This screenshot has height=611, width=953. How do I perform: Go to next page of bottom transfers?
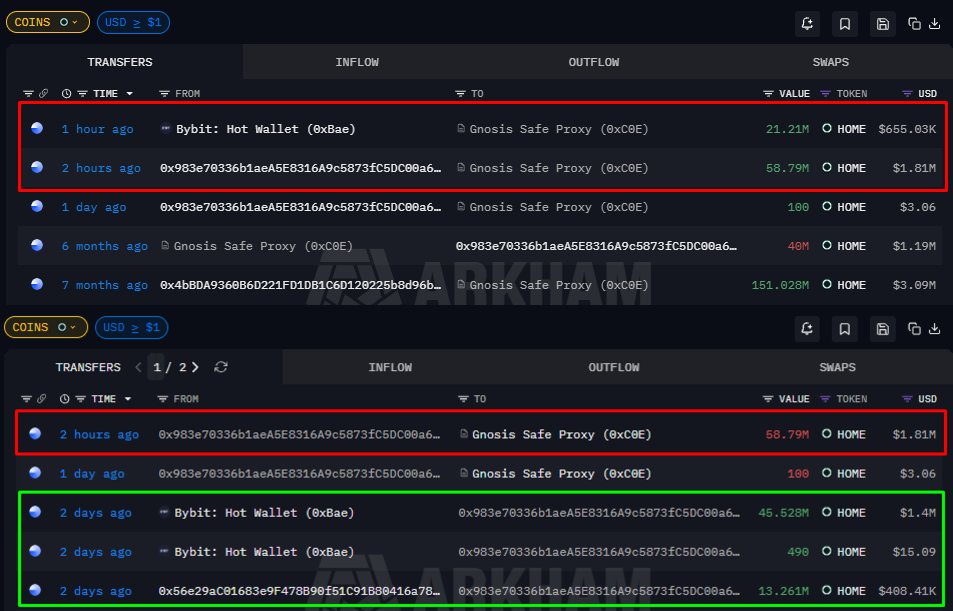pyautogui.click(x=195, y=367)
